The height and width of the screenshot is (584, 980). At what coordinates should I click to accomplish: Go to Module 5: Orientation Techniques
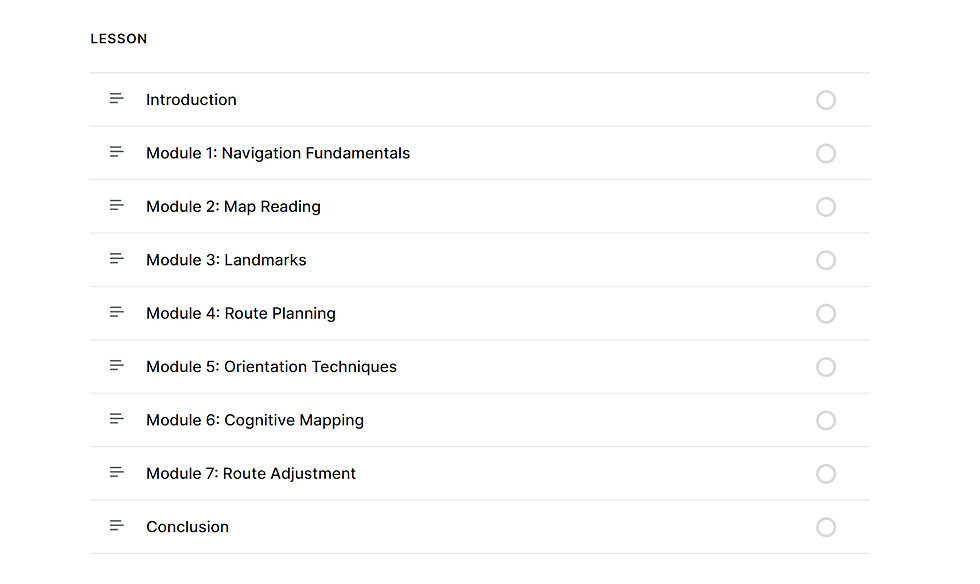(271, 367)
